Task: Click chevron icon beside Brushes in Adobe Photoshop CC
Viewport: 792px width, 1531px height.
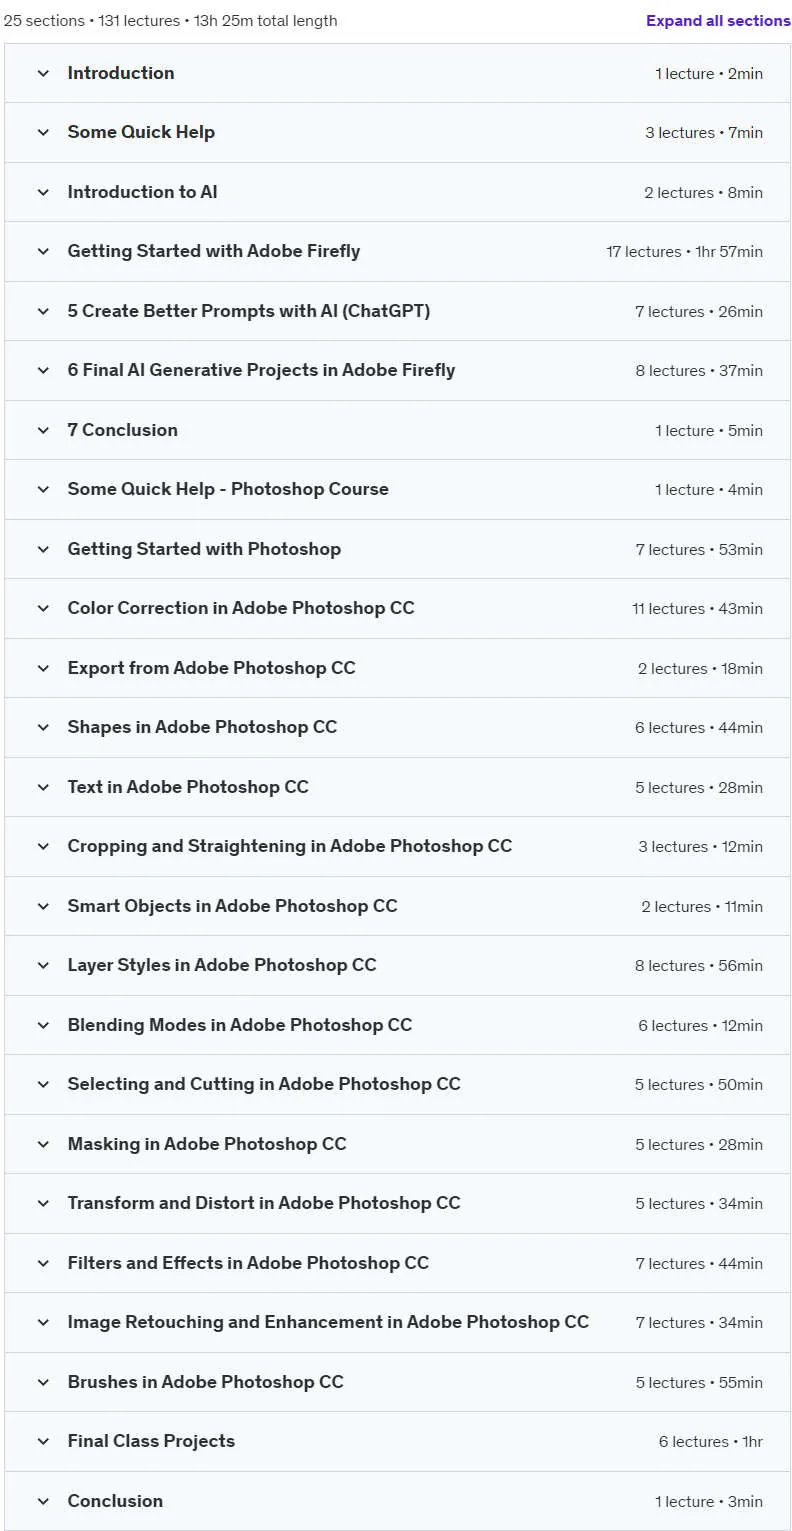Action: (x=43, y=1382)
